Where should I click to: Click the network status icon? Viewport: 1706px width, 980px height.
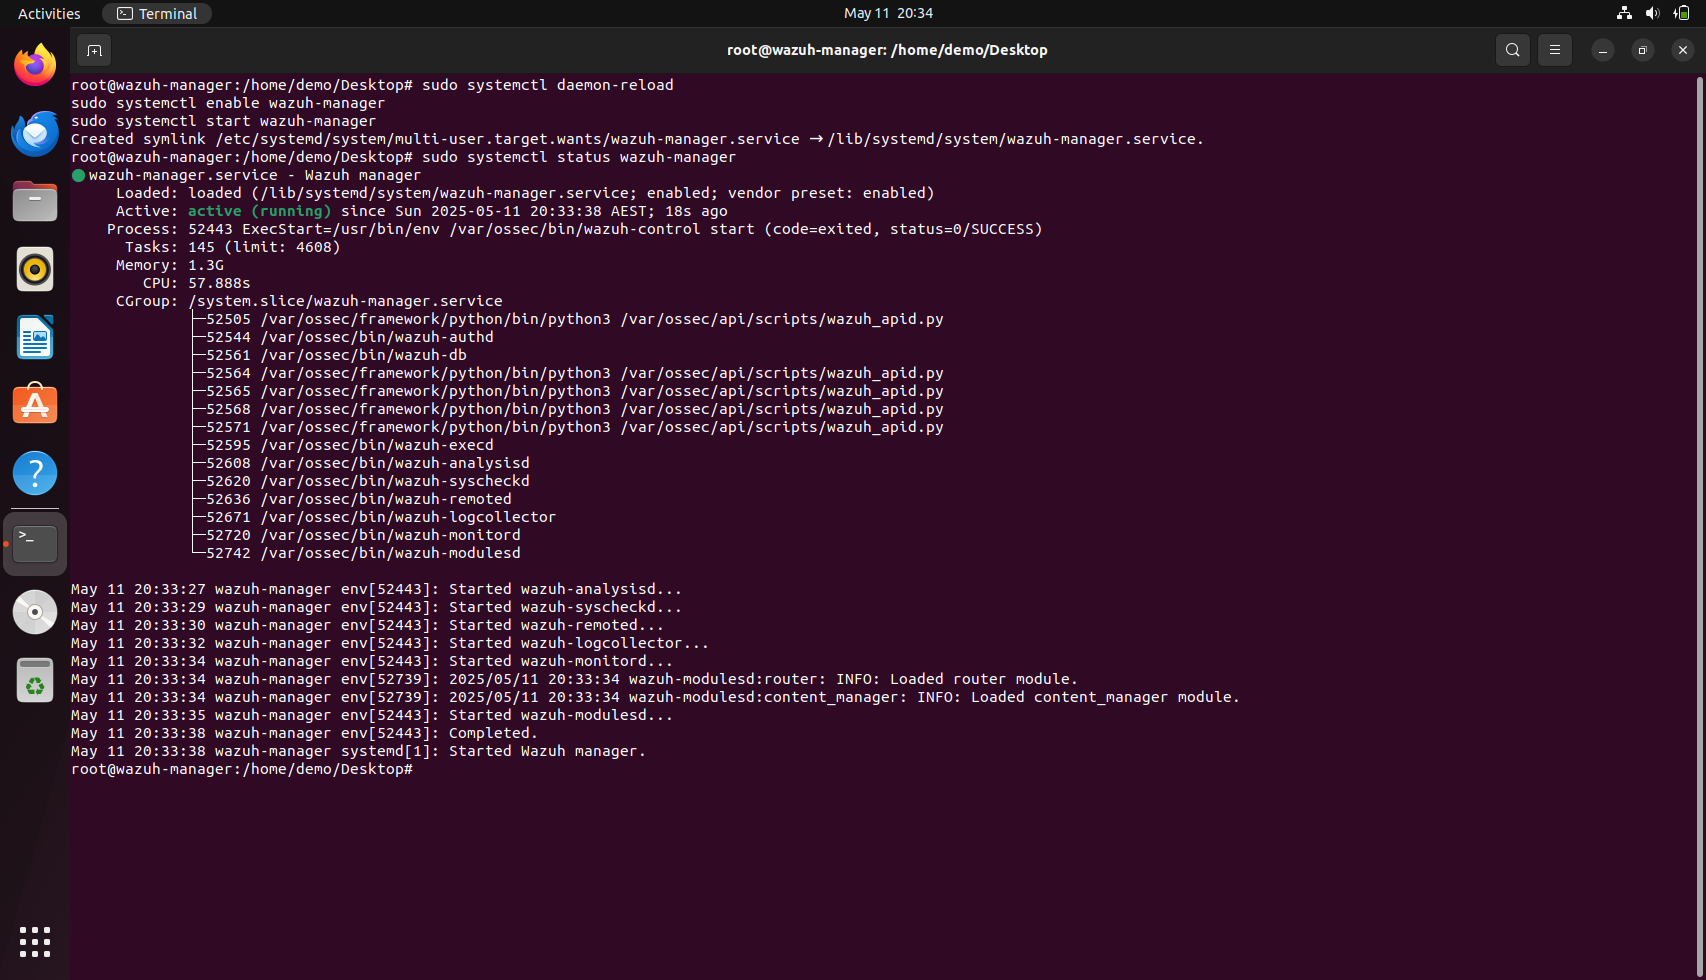[x=1624, y=13]
